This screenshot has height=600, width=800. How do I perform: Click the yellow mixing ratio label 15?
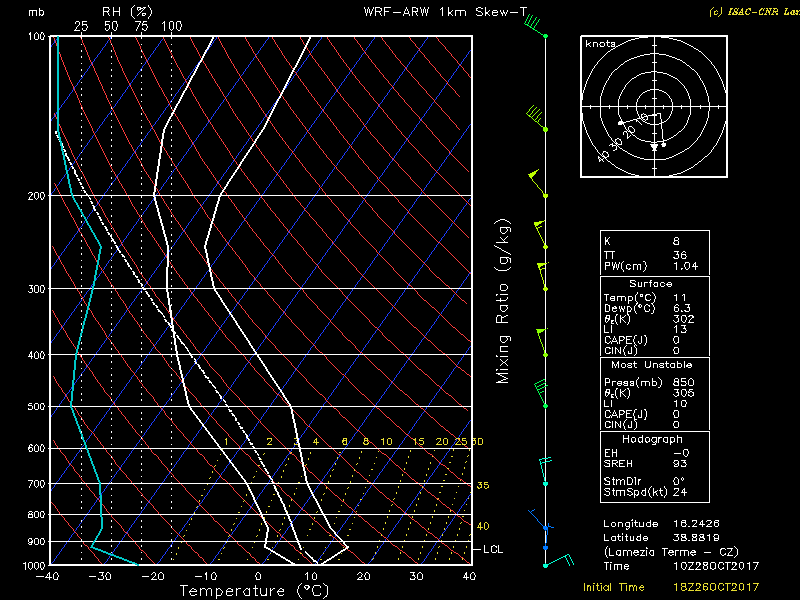(x=418, y=442)
